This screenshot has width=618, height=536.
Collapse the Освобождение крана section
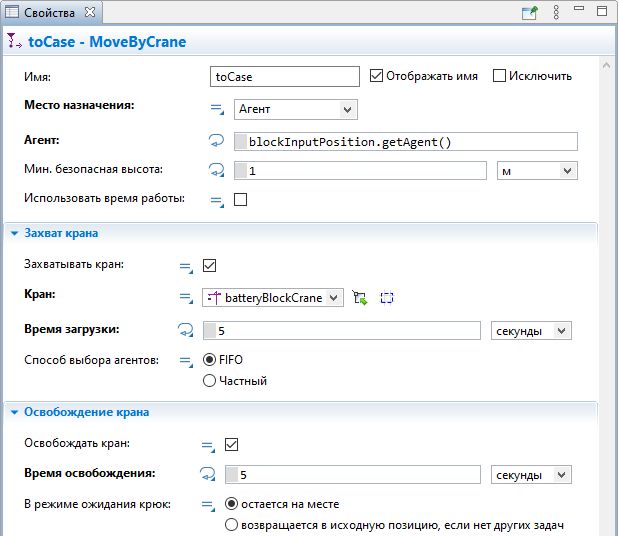click(15, 412)
